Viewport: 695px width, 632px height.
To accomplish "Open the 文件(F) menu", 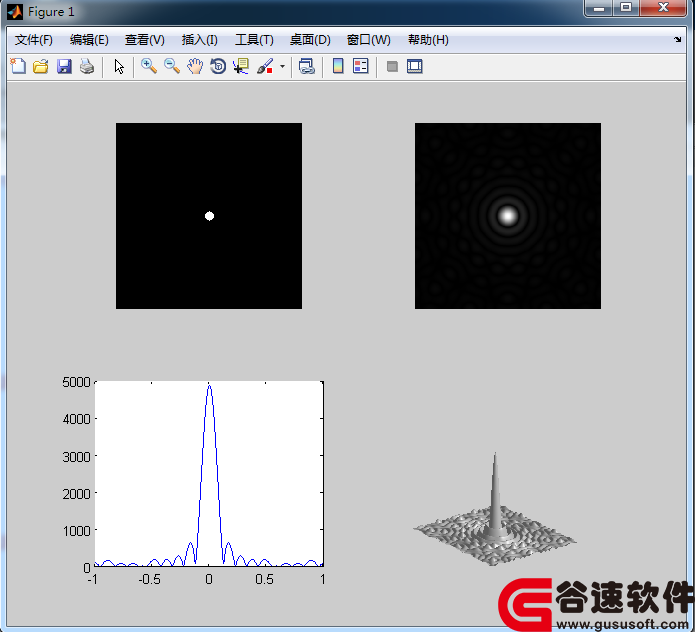I will point(34,40).
